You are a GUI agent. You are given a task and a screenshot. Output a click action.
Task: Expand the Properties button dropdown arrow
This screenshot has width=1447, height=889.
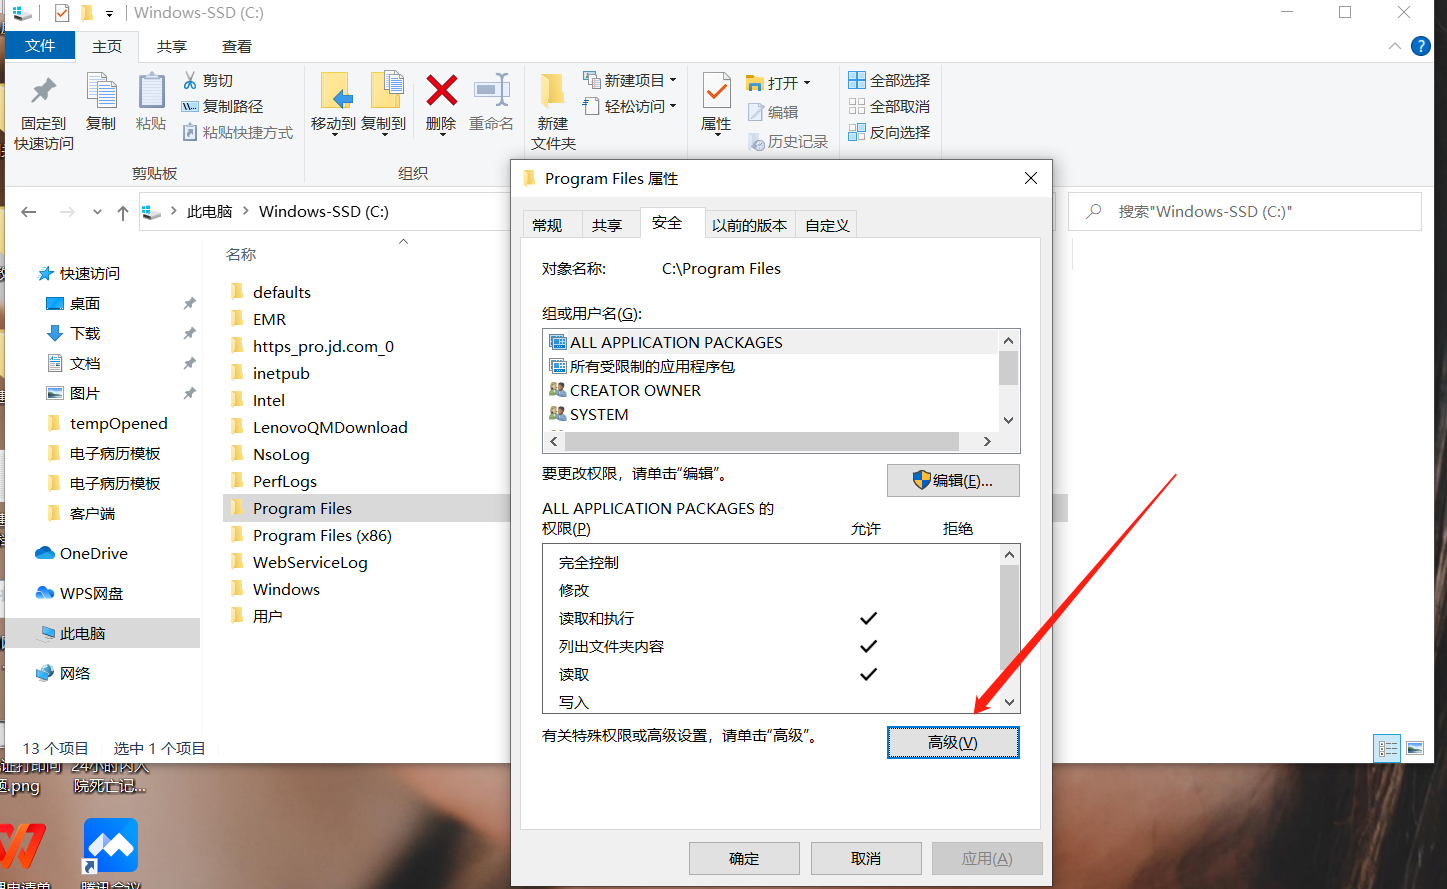click(x=716, y=134)
